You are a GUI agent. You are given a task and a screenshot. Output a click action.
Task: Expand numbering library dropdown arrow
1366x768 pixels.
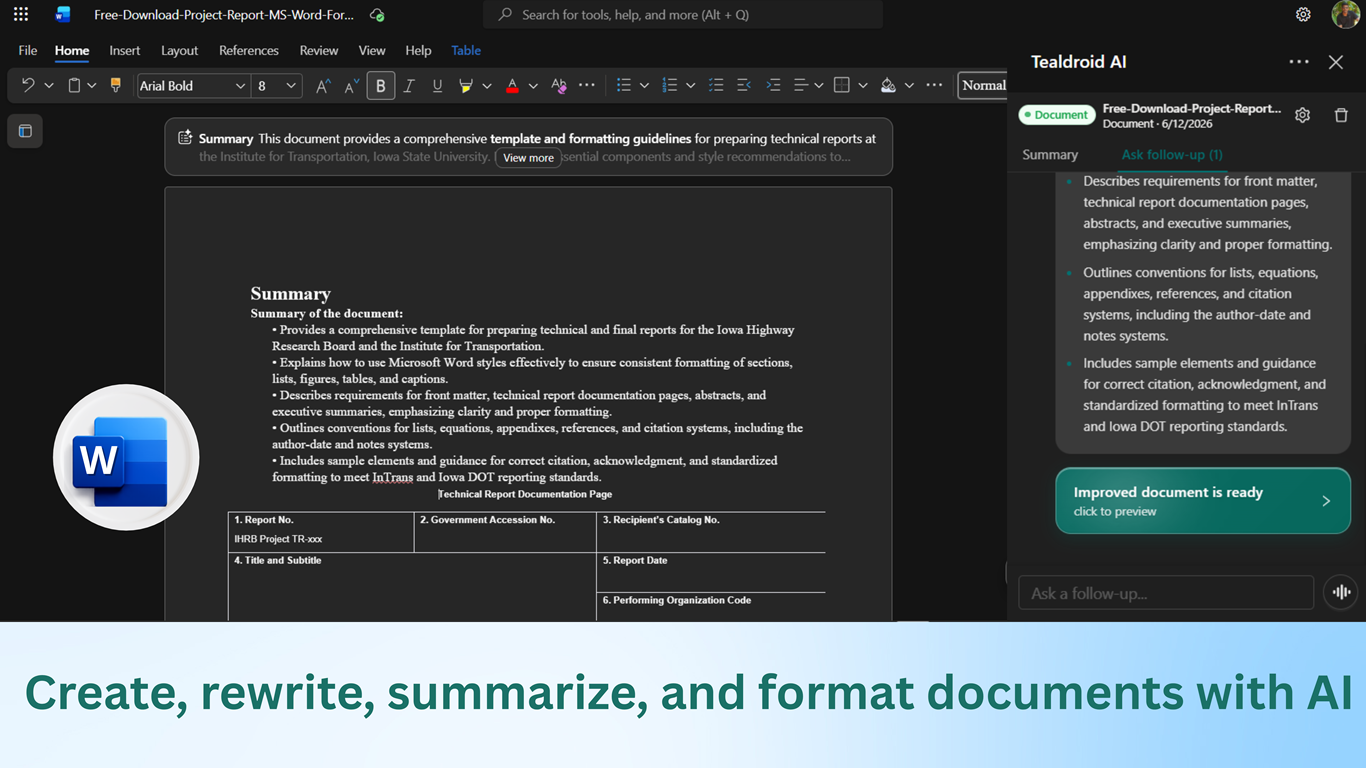tap(690, 86)
